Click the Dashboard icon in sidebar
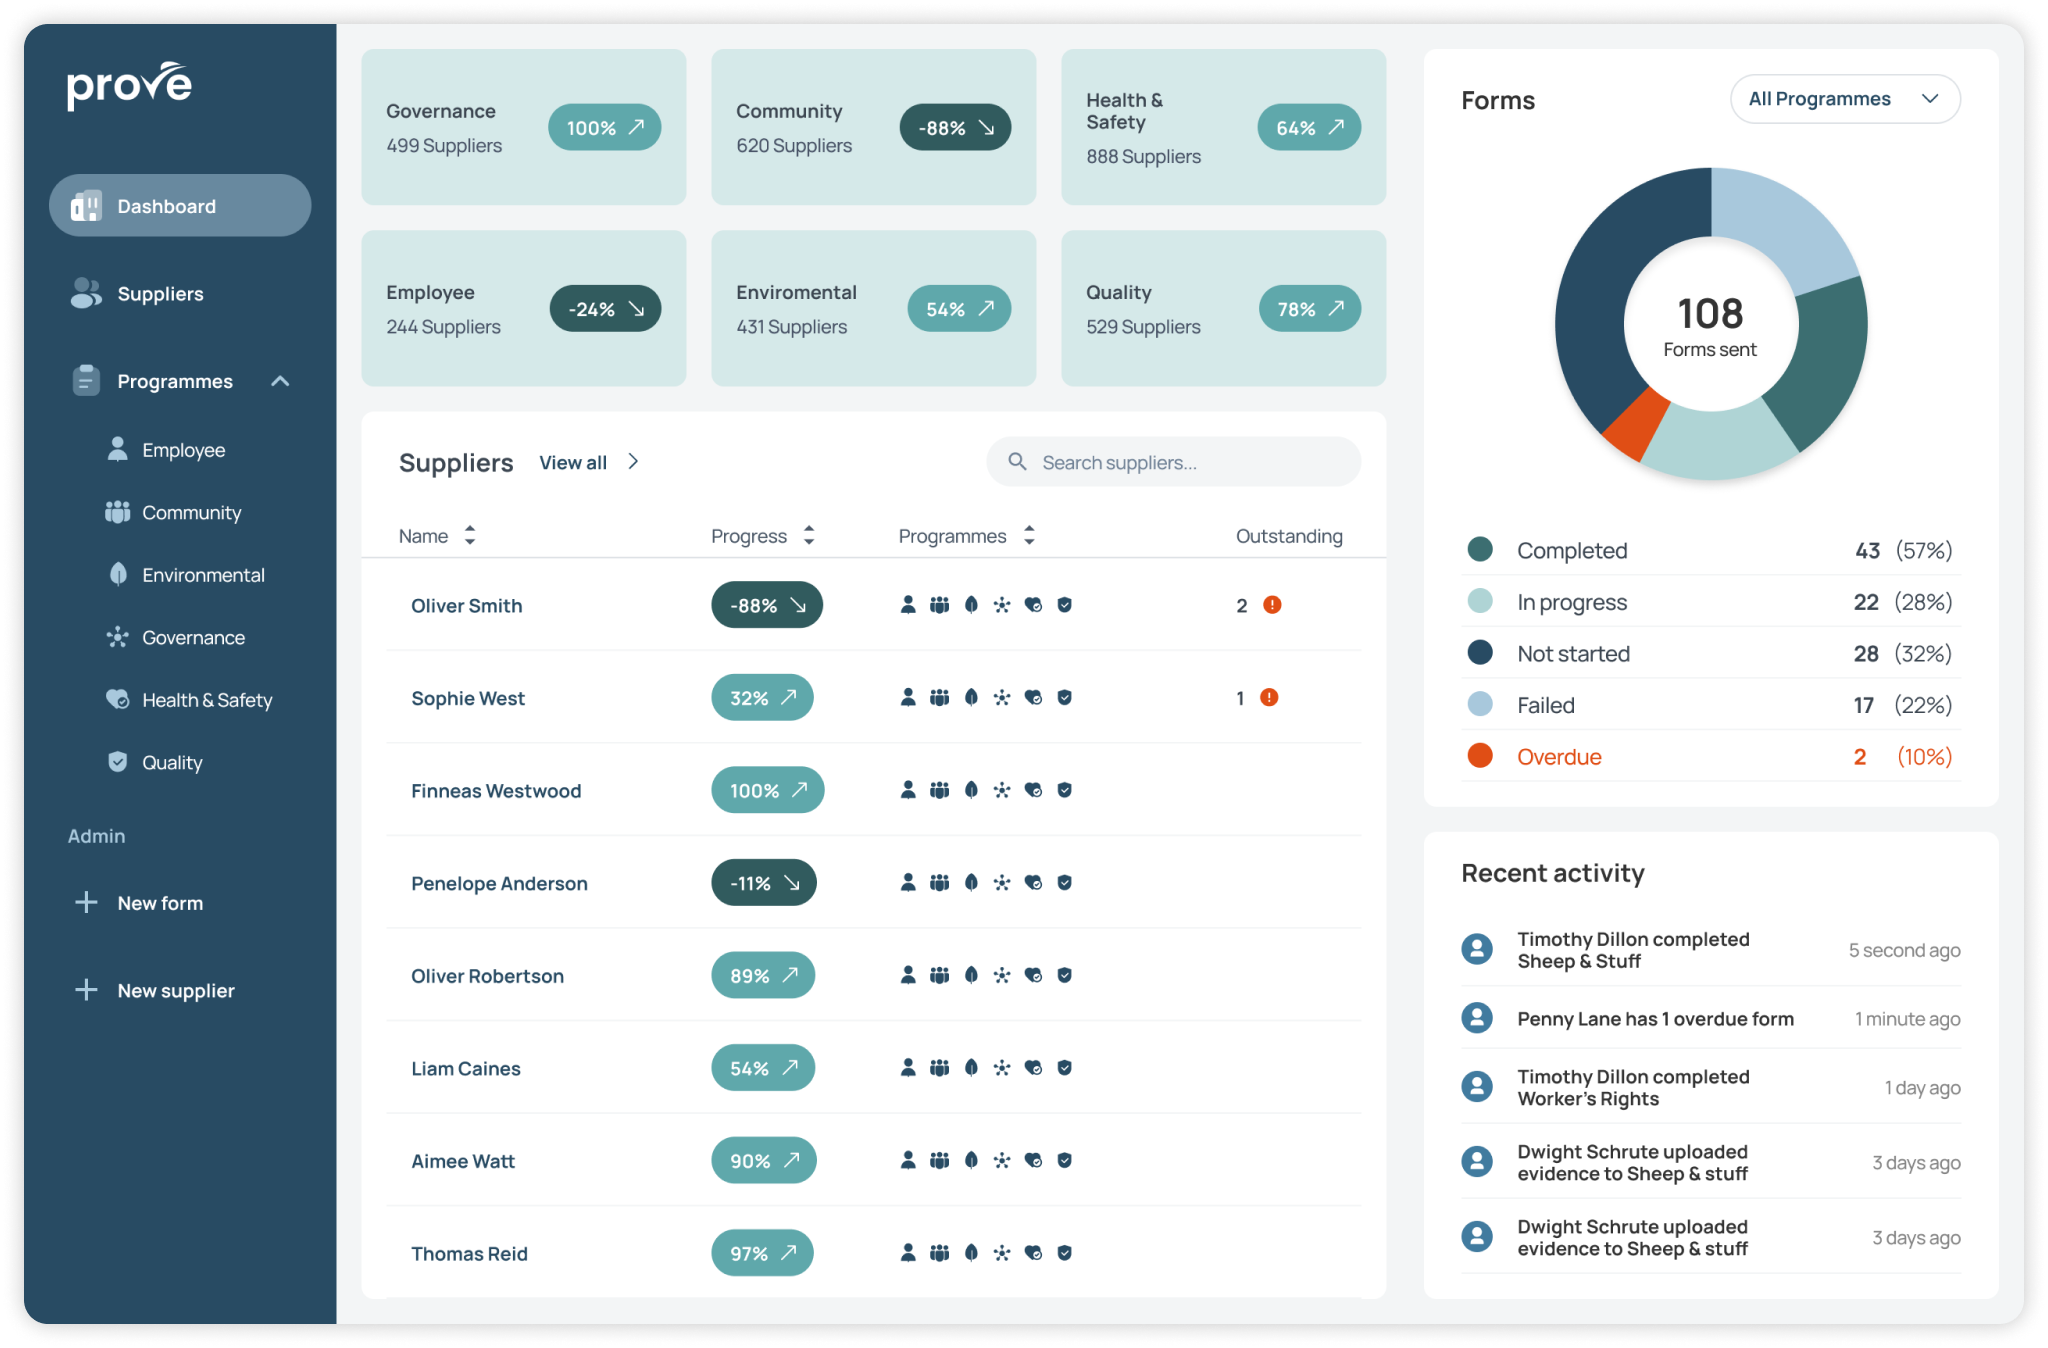Screen dimensions: 2048x1348 (86, 206)
